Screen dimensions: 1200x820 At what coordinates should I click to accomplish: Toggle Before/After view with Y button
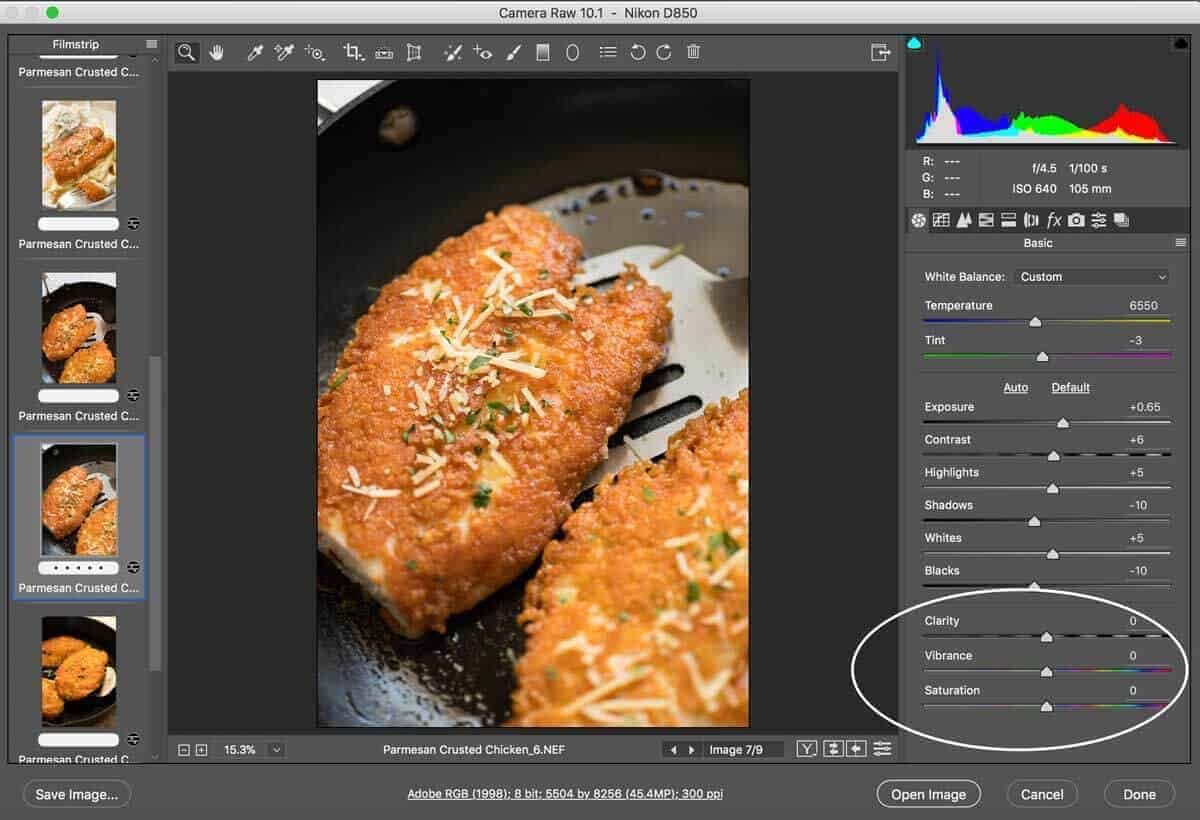click(806, 749)
